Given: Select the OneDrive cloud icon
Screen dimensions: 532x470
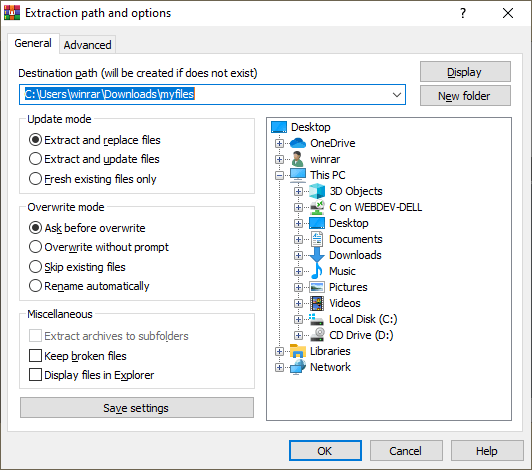Looking at the screenshot, I should [298, 143].
